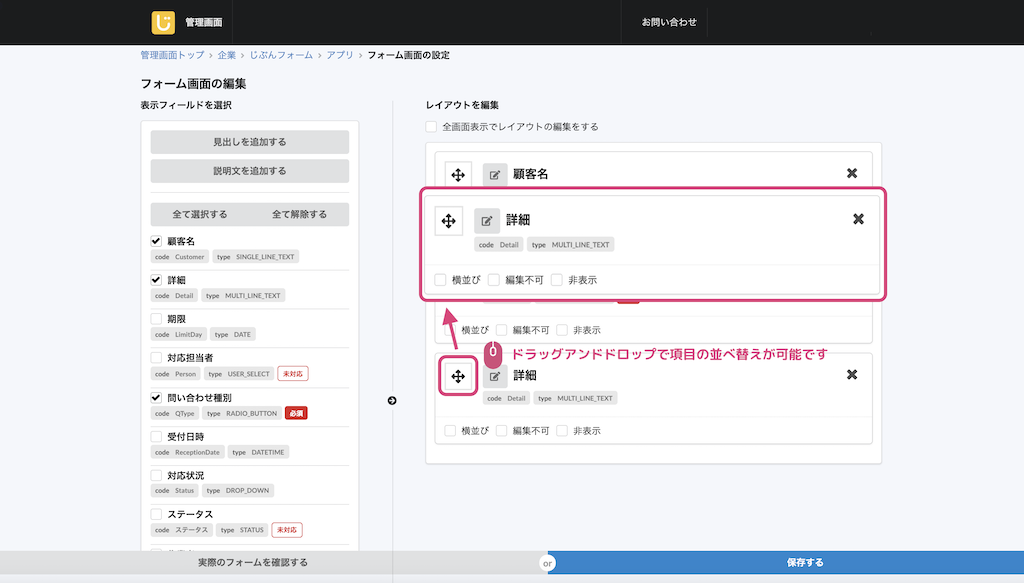
Task: Uncheck the 顧客名 field checkbox
Action: click(x=156, y=241)
